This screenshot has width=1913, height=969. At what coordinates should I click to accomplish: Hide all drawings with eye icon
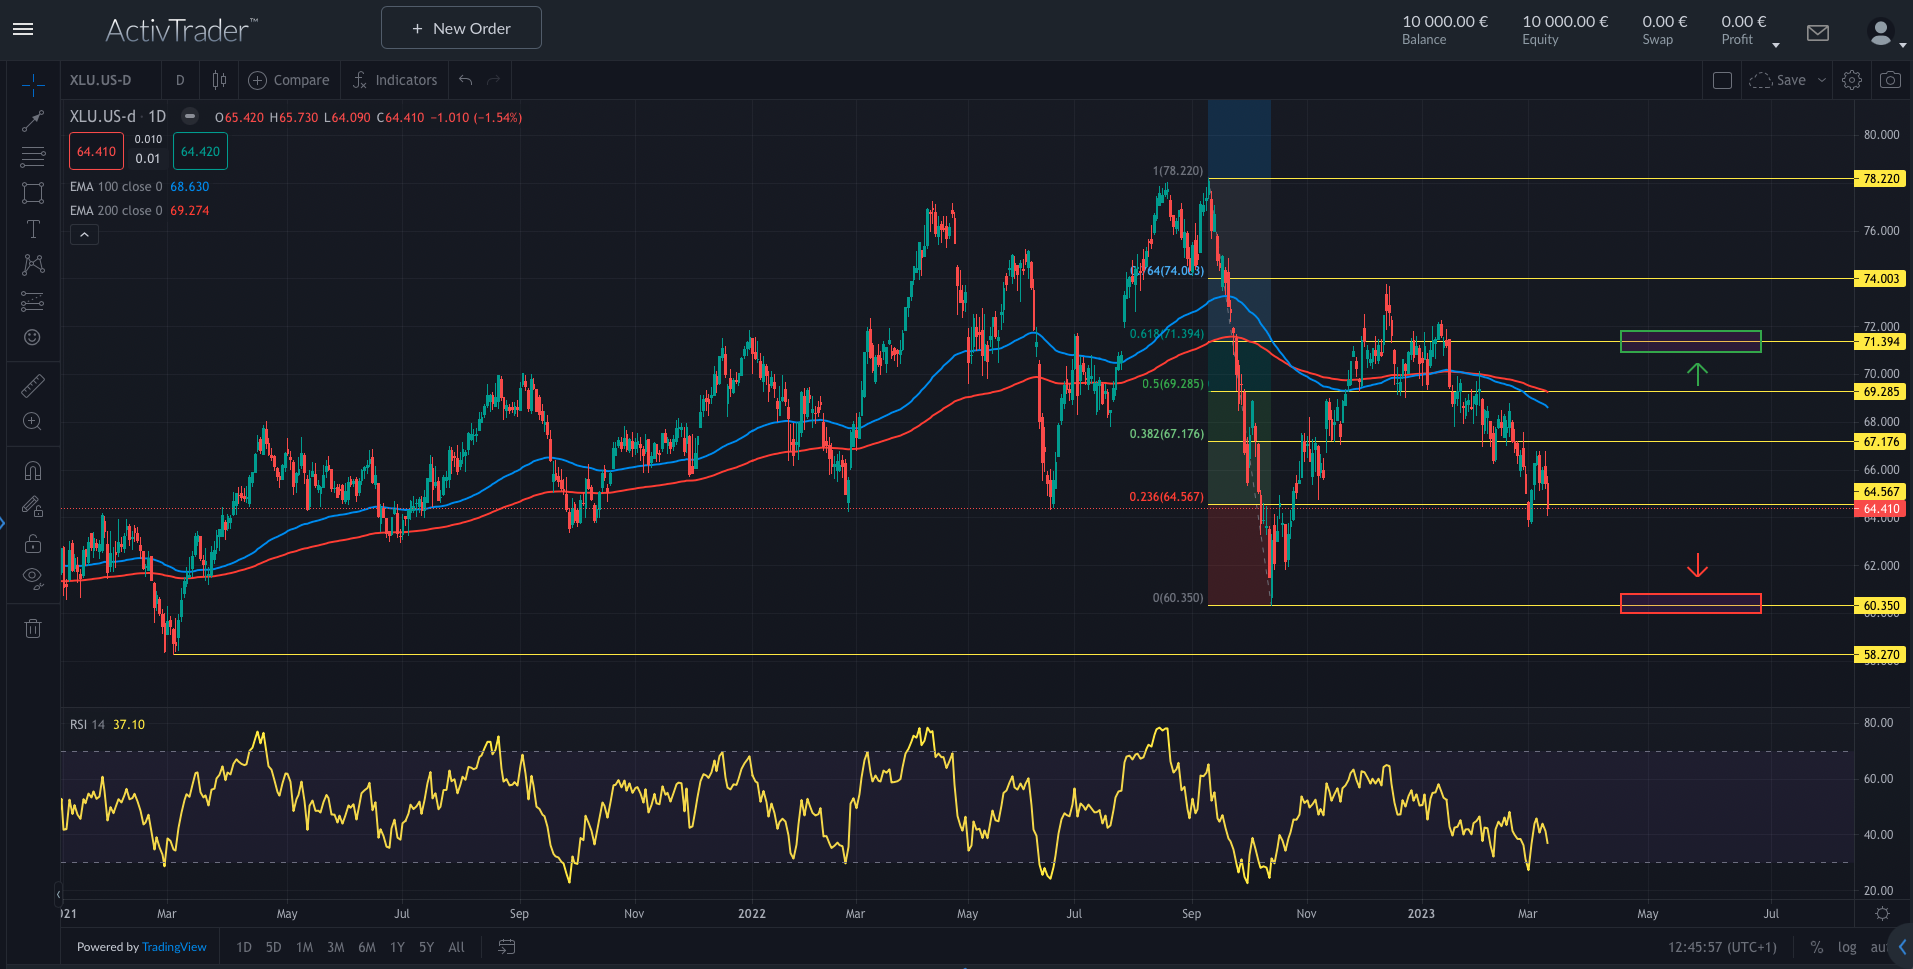pyautogui.click(x=33, y=577)
